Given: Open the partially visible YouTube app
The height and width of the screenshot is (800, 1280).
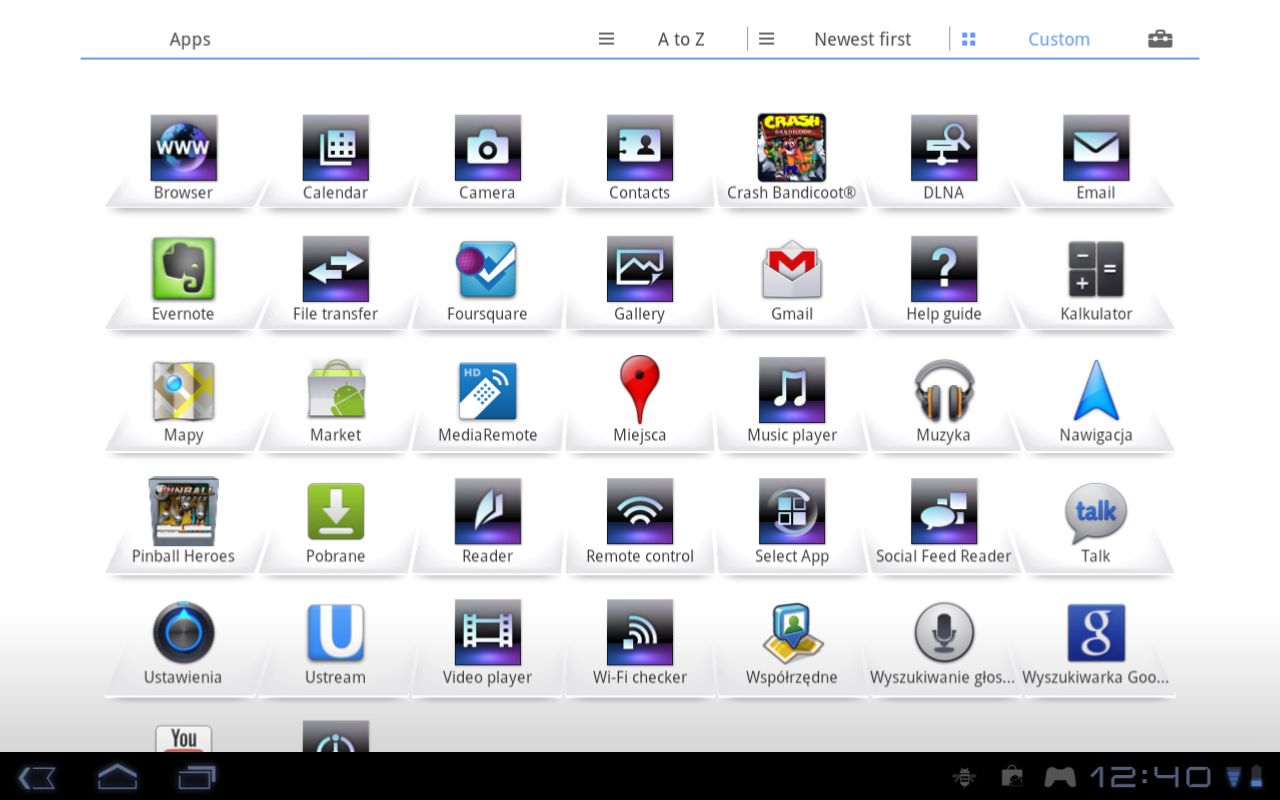Looking at the screenshot, I should click(x=183, y=738).
